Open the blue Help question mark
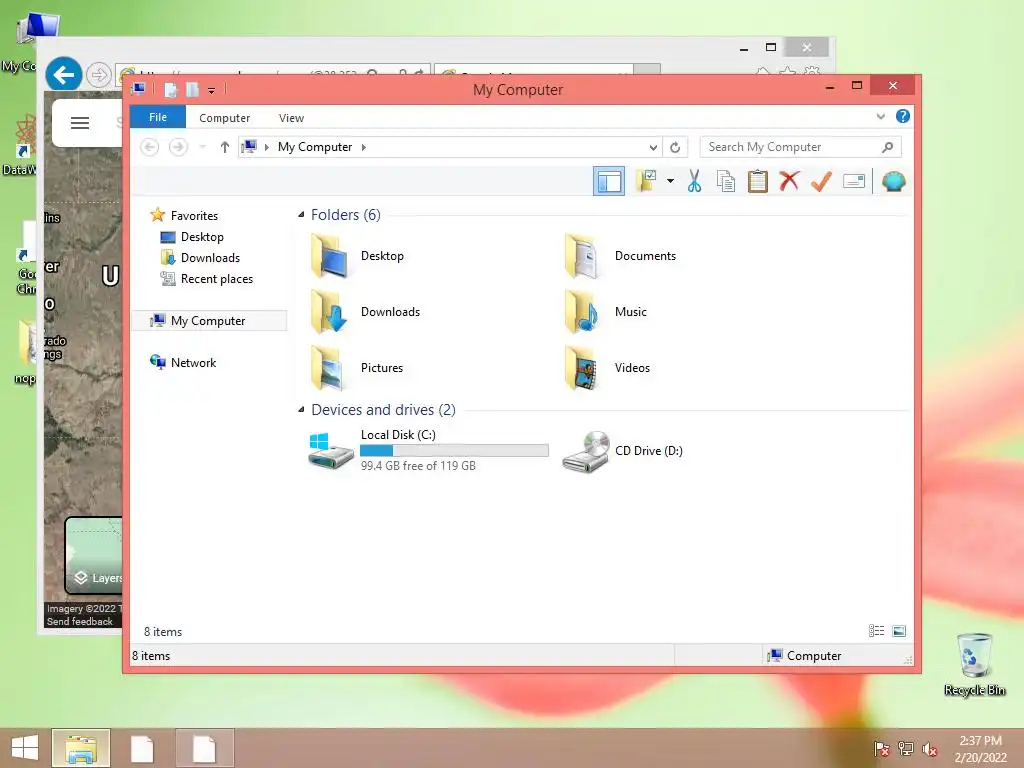The width and height of the screenshot is (1024, 768). [903, 116]
